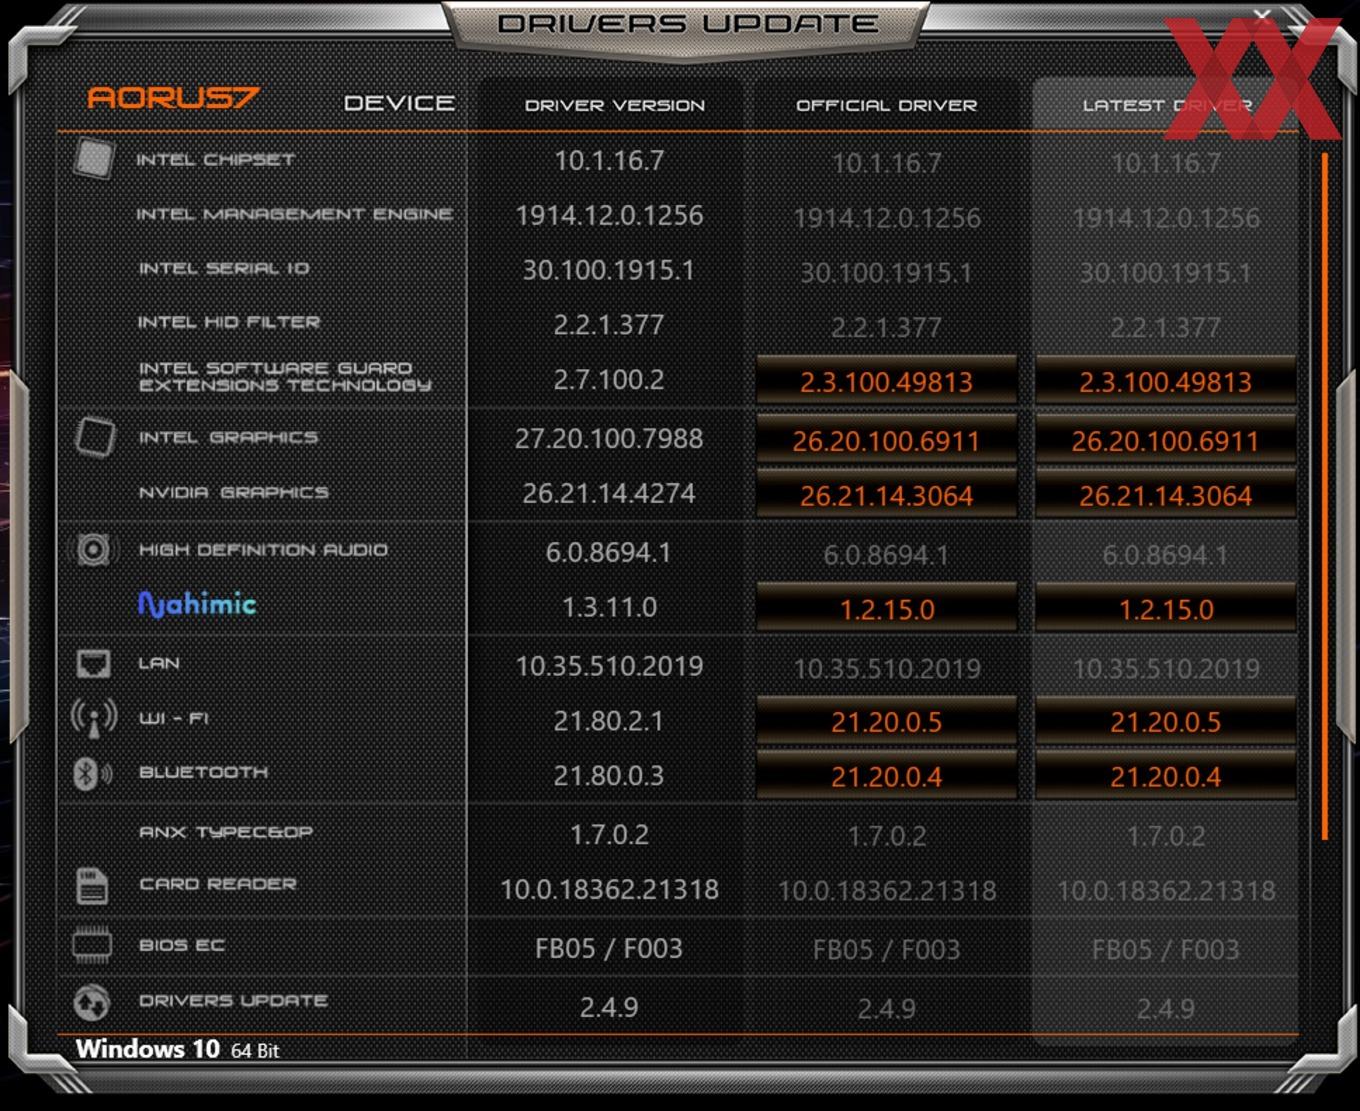Click installed Serial IO version 30.100.1915.1

[609, 270]
